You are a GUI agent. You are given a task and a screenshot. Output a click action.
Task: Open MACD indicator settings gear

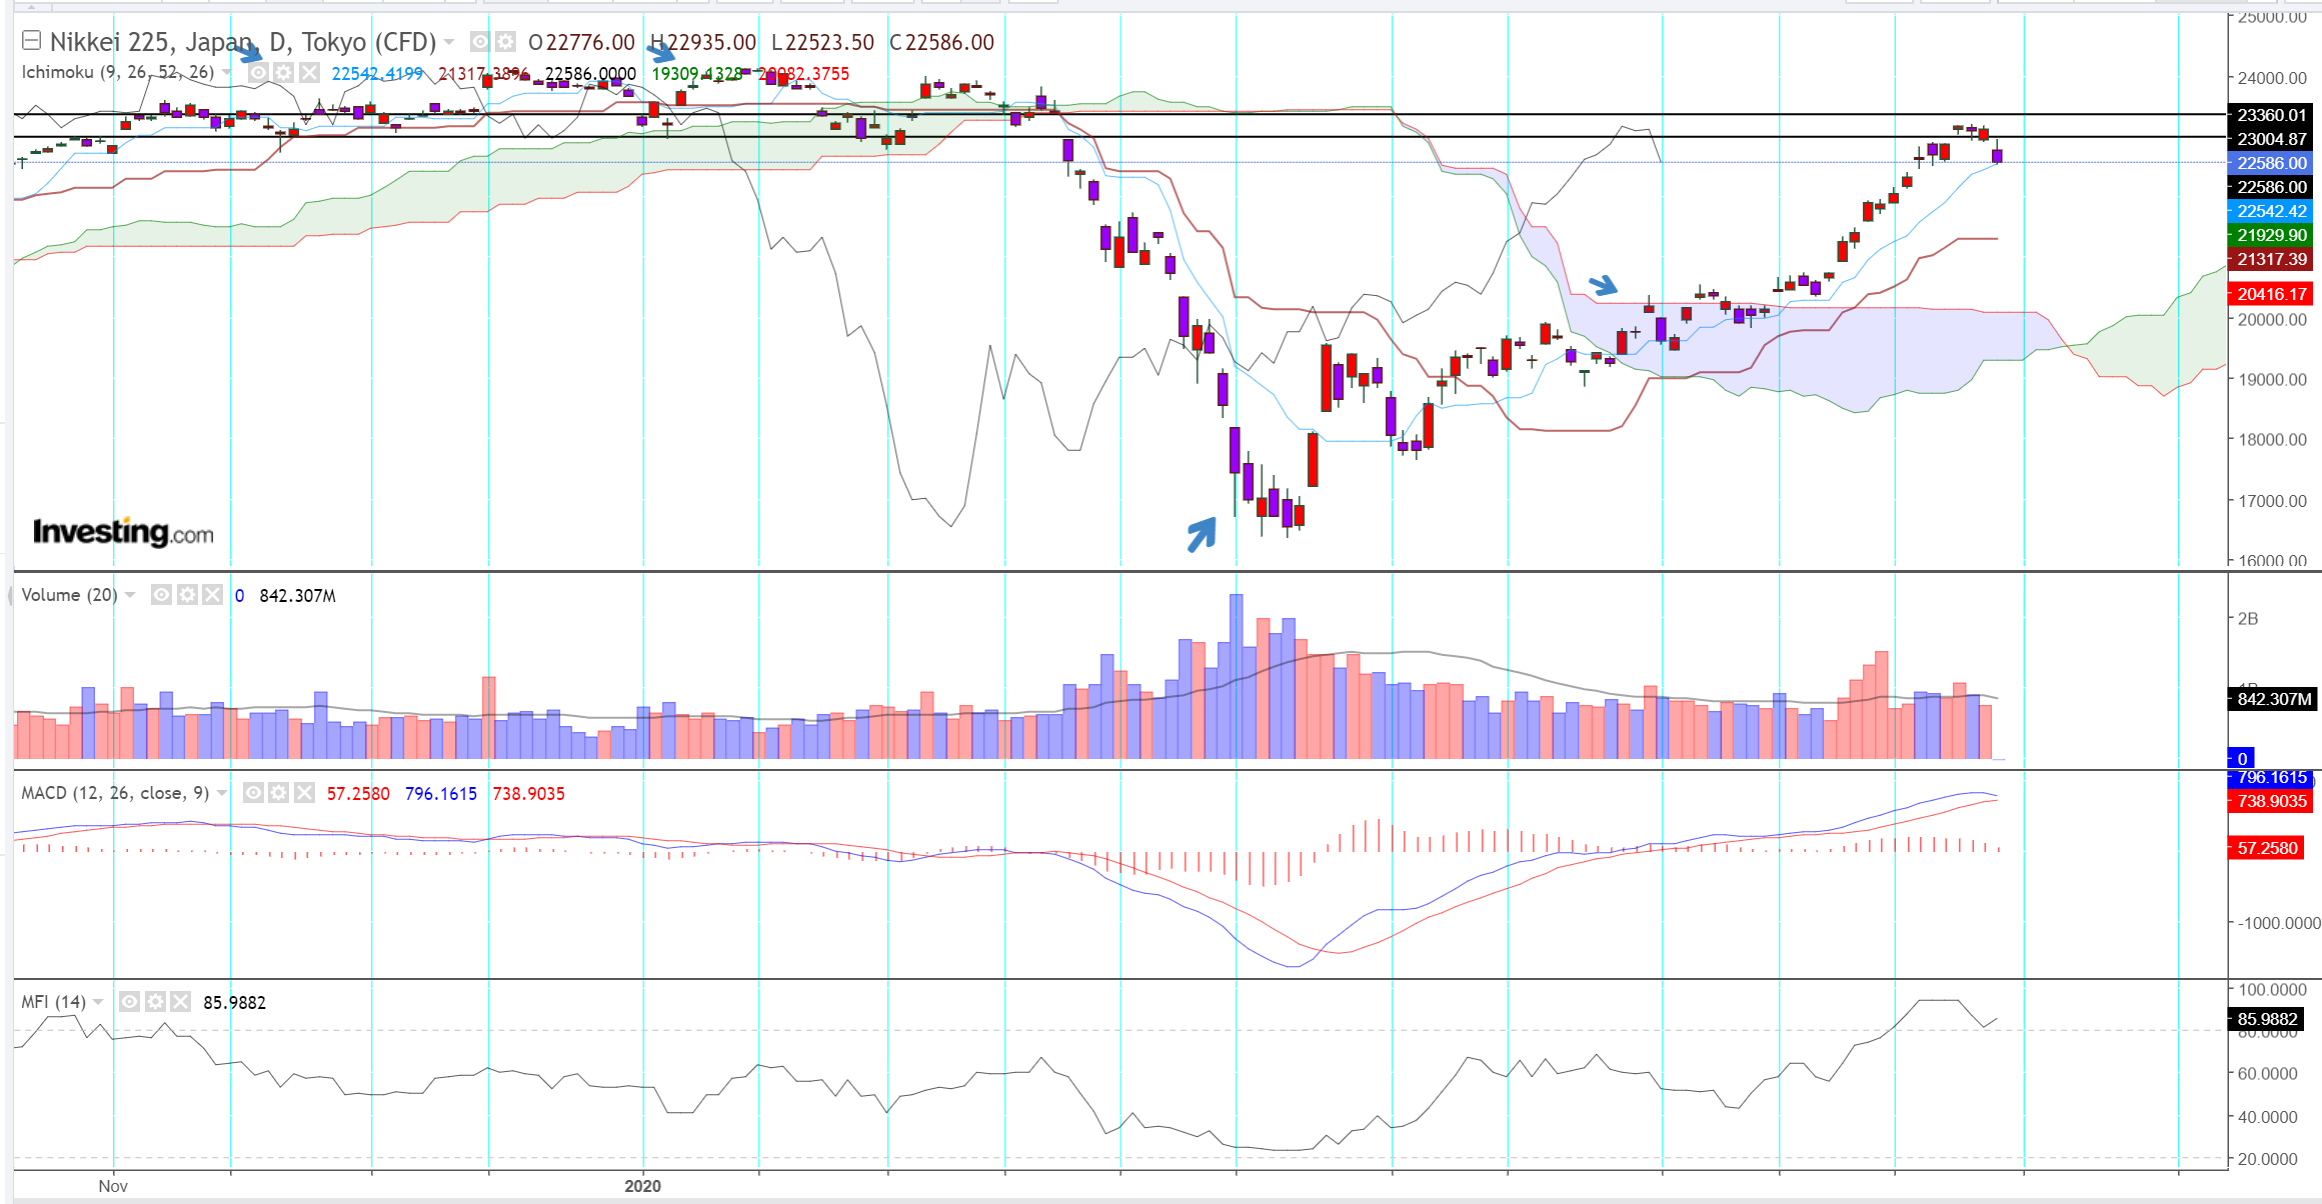279,793
